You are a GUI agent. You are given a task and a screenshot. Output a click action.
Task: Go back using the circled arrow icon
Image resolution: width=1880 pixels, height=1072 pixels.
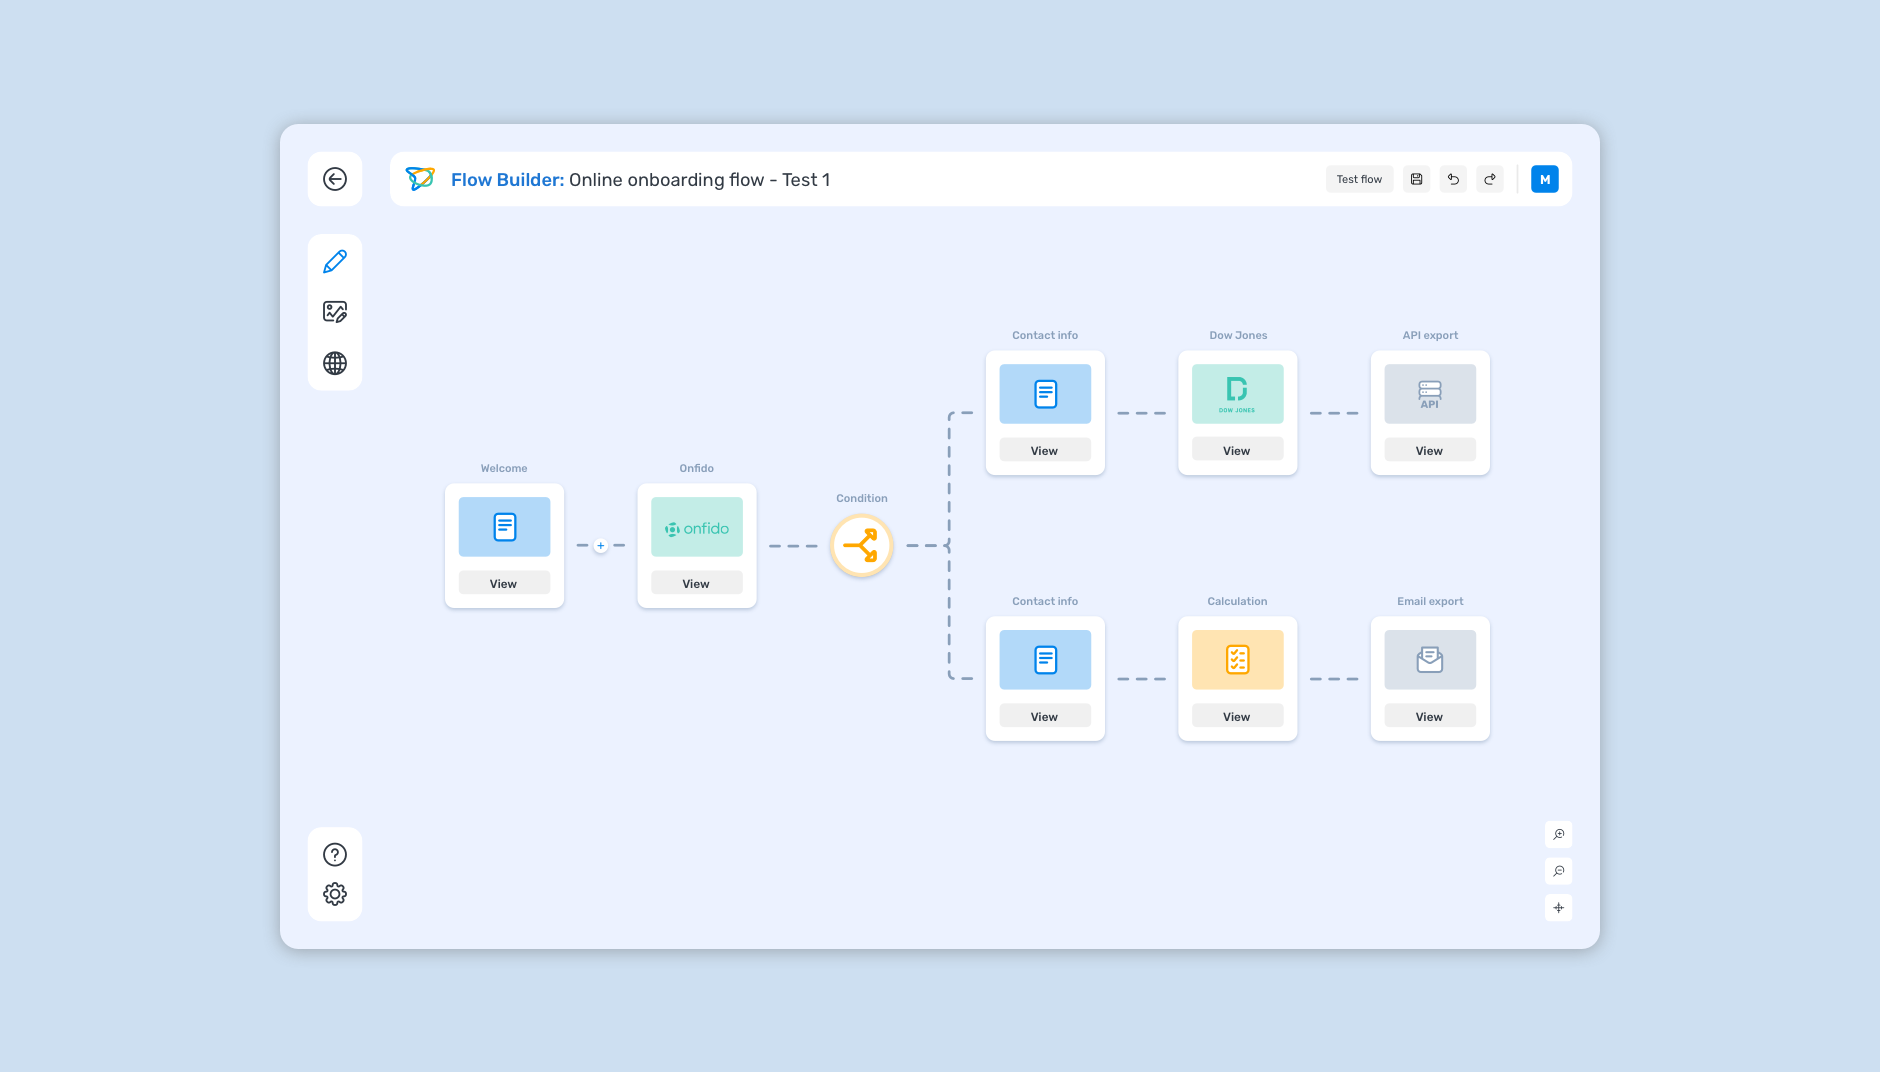[x=335, y=179]
